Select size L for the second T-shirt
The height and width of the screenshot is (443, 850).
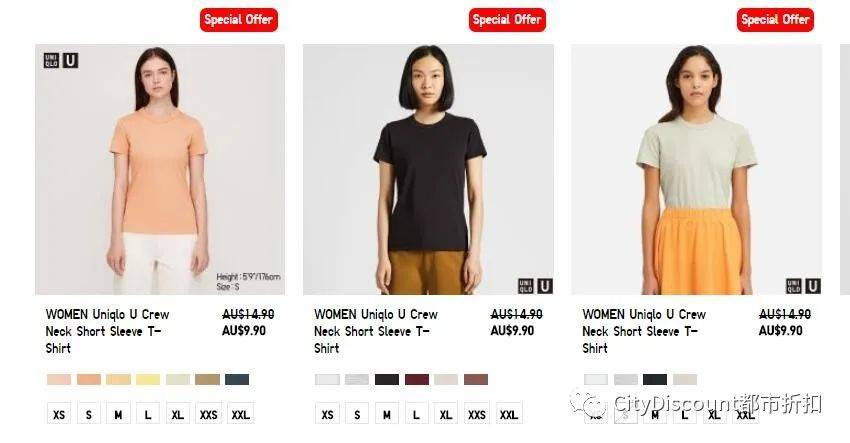pos(416,414)
